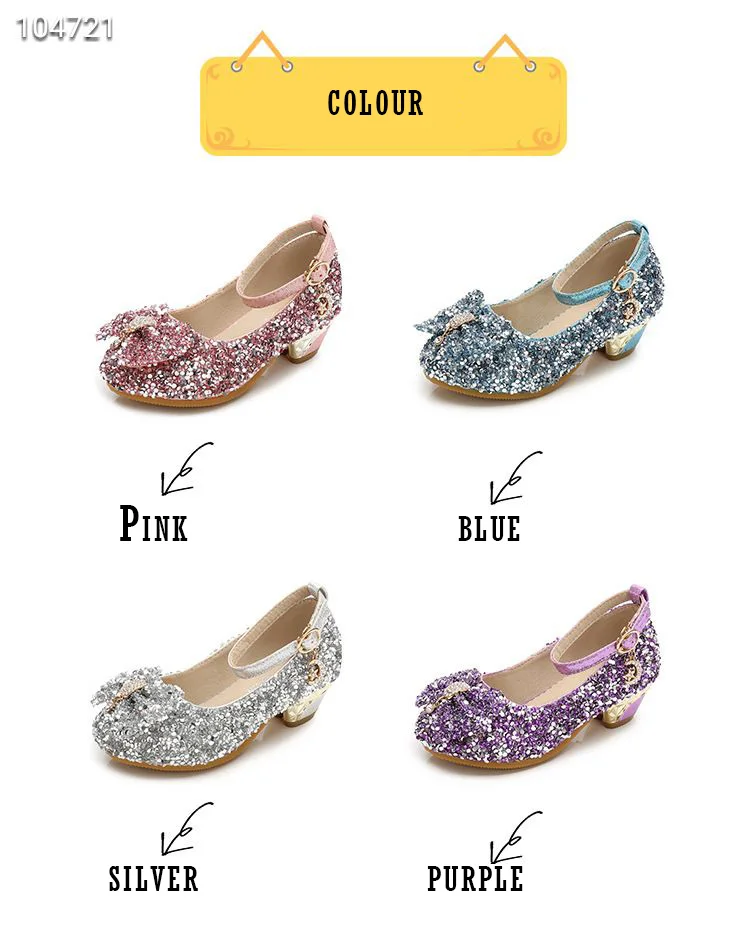Click the right rope hanger on banner
Image resolution: width=750 pixels, height=947 pixels.
[x=505, y=53]
